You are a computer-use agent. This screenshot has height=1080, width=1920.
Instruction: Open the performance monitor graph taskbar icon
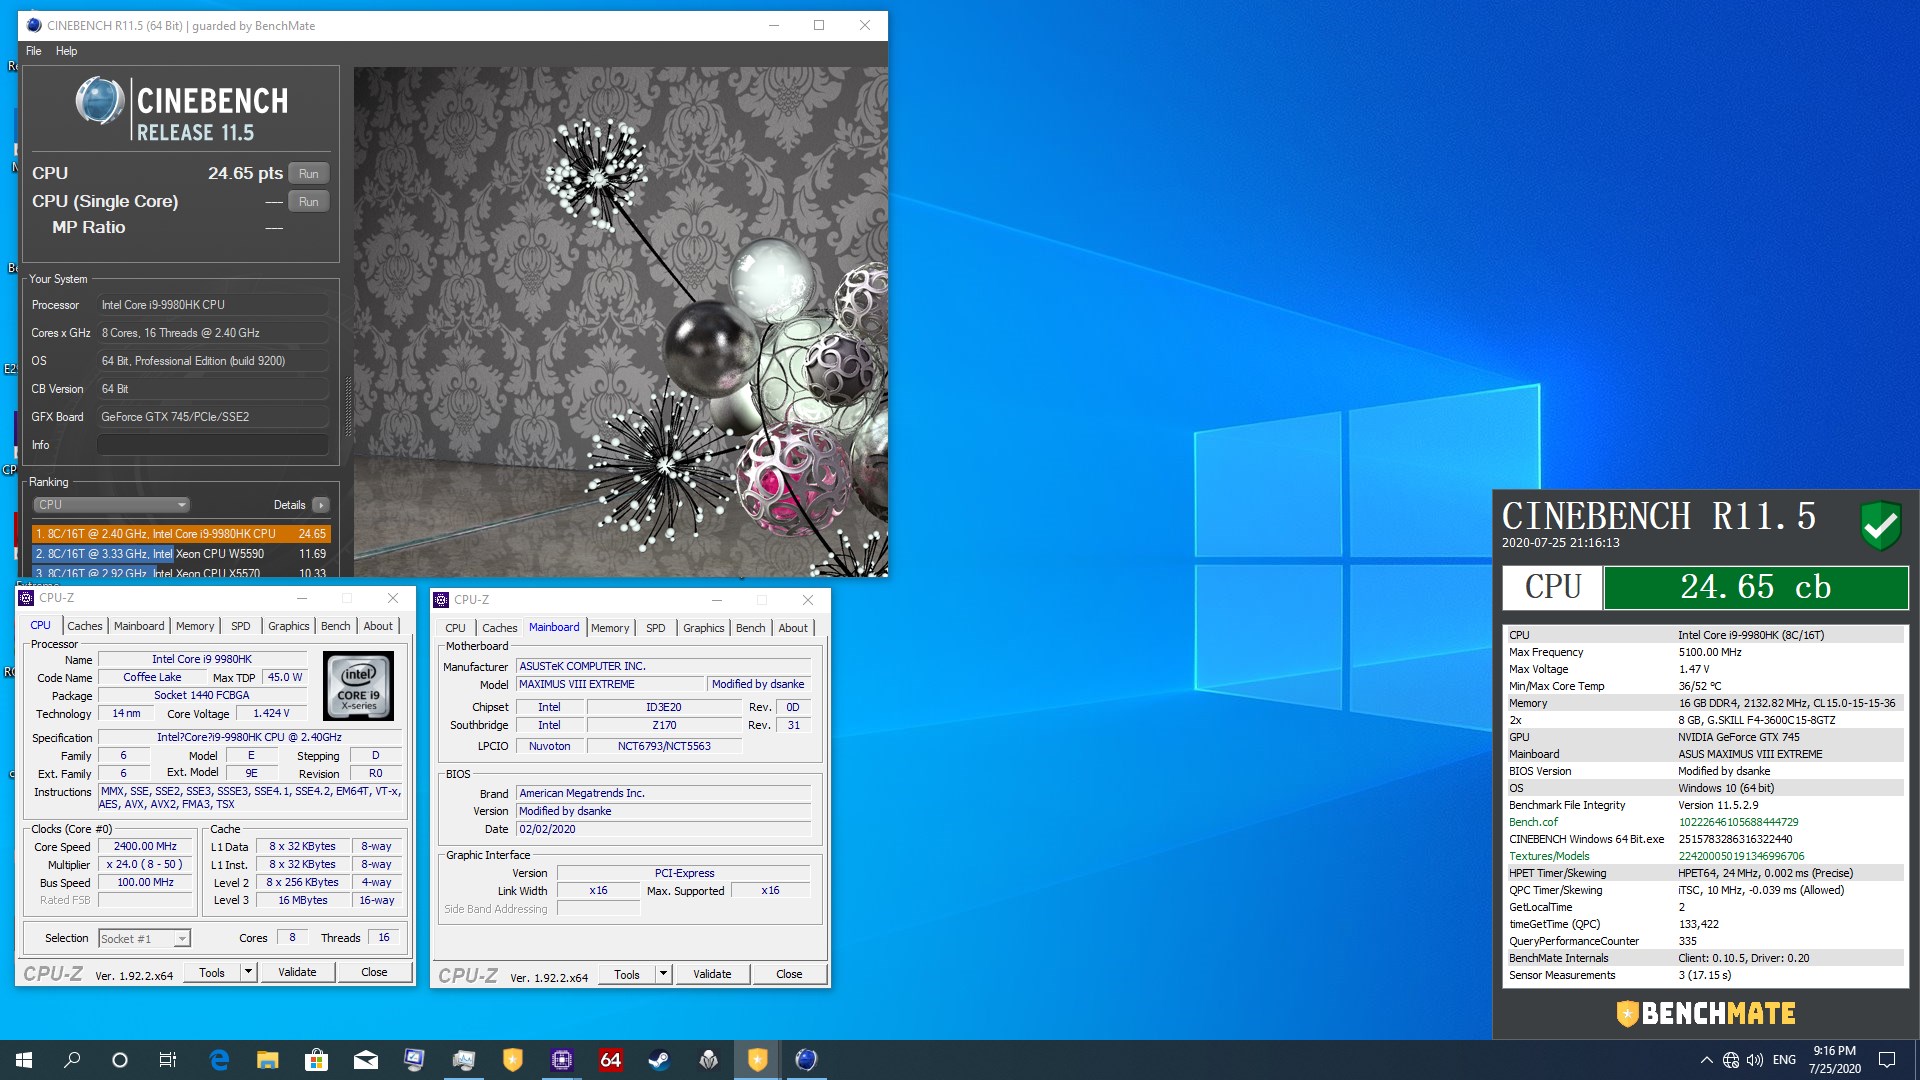(x=464, y=1060)
